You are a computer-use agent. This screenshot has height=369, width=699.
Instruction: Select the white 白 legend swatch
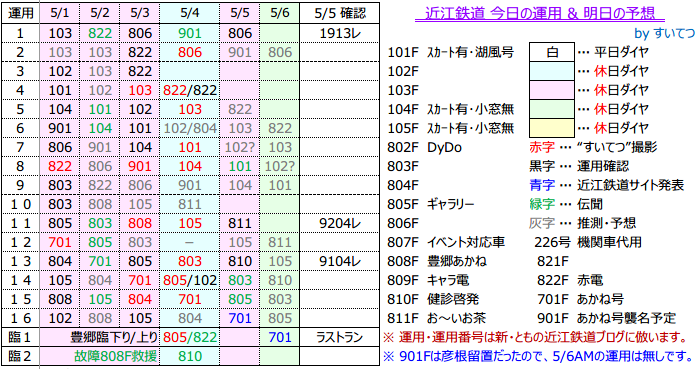[552, 52]
